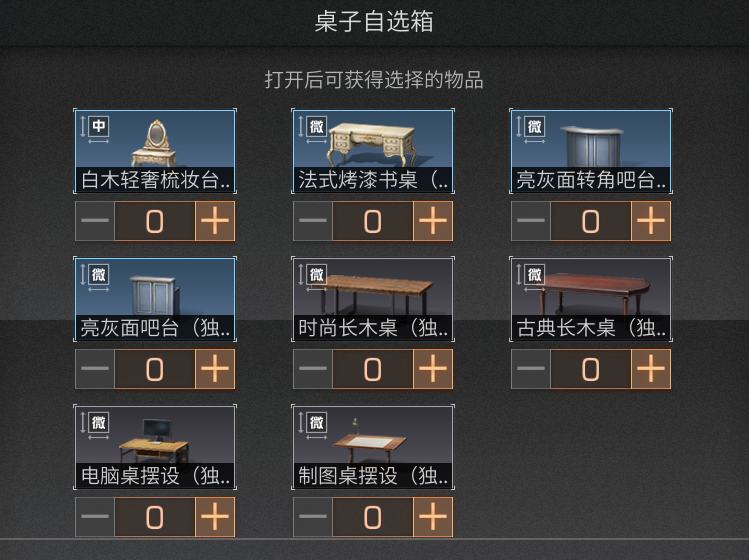Screen dimensions: 749x560
Task: Click the 中 size icon on vanity card
Action: click(99, 126)
